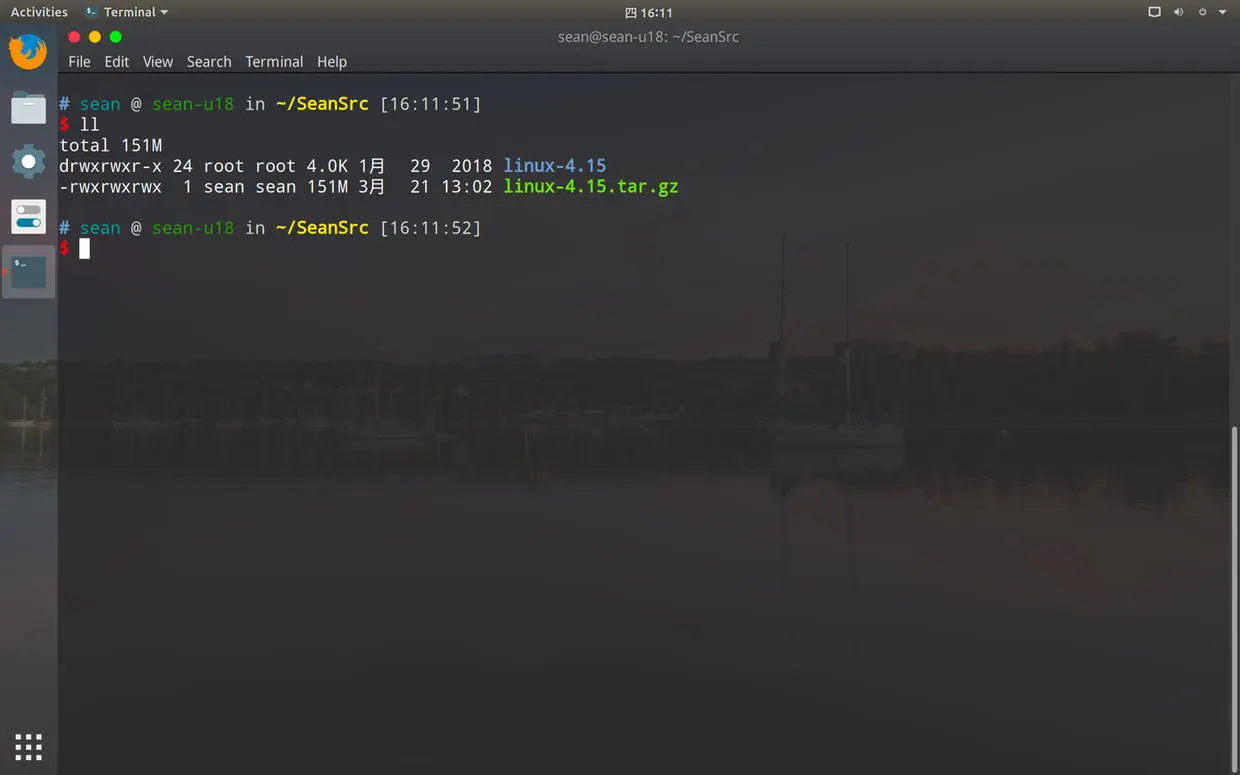
Task: Click the Activities button
Action: 39,12
